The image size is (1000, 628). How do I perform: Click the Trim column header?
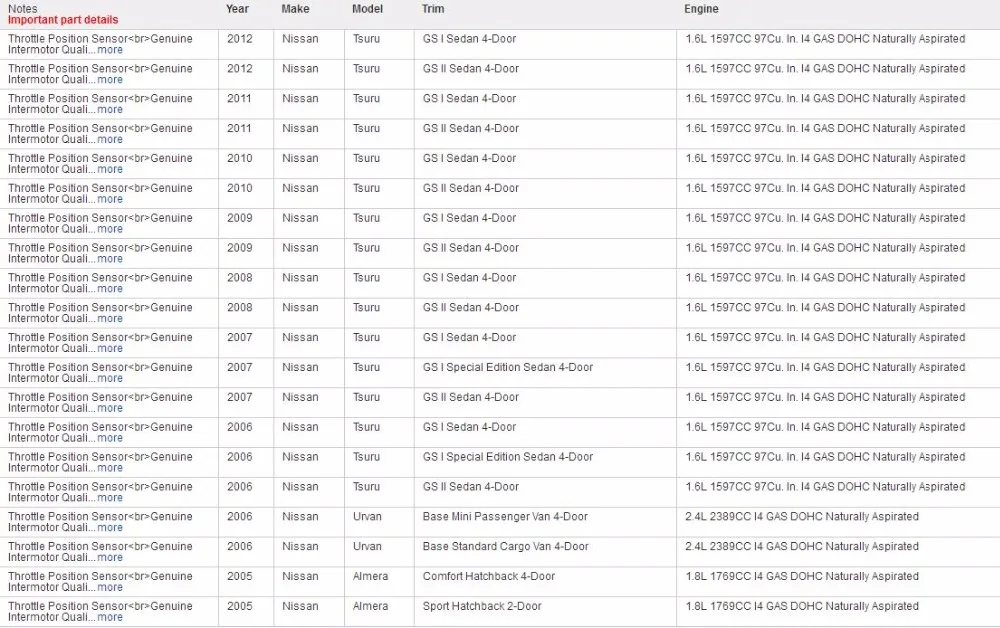[x=433, y=9]
